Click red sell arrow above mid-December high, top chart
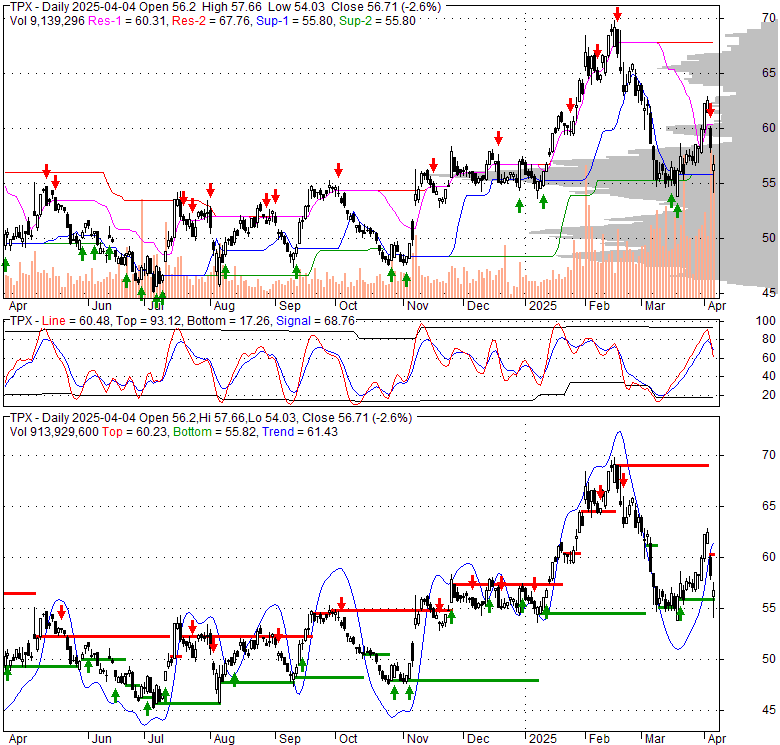The height and width of the screenshot is (745, 780). point(498,138)
